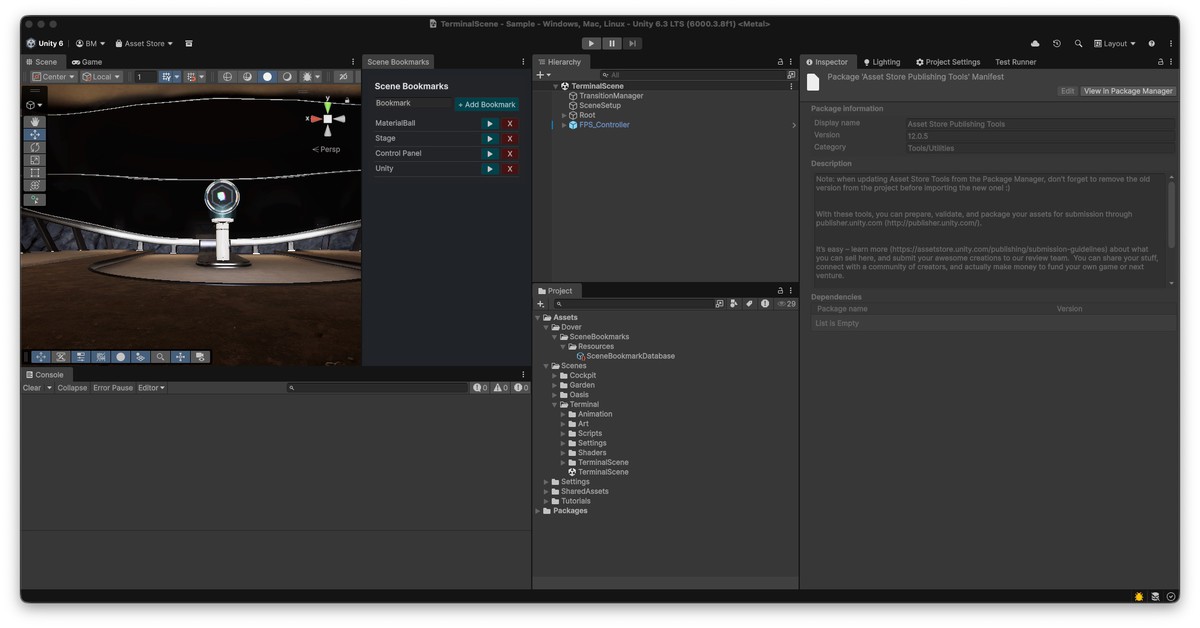Open custom editor tools button
This screenshot has height=628, width=1200.
[35, 200]
